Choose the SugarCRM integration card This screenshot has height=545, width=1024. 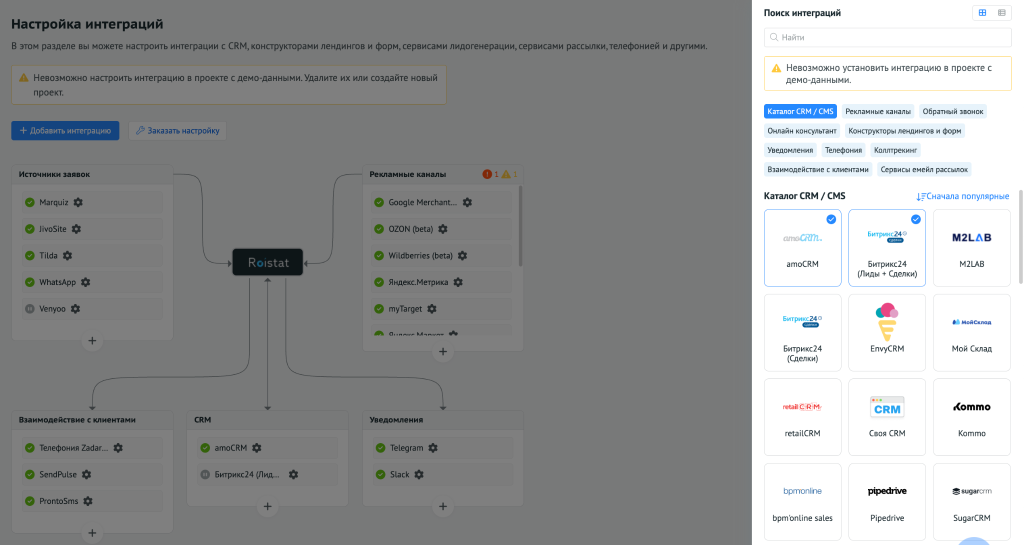click(972, 502)
